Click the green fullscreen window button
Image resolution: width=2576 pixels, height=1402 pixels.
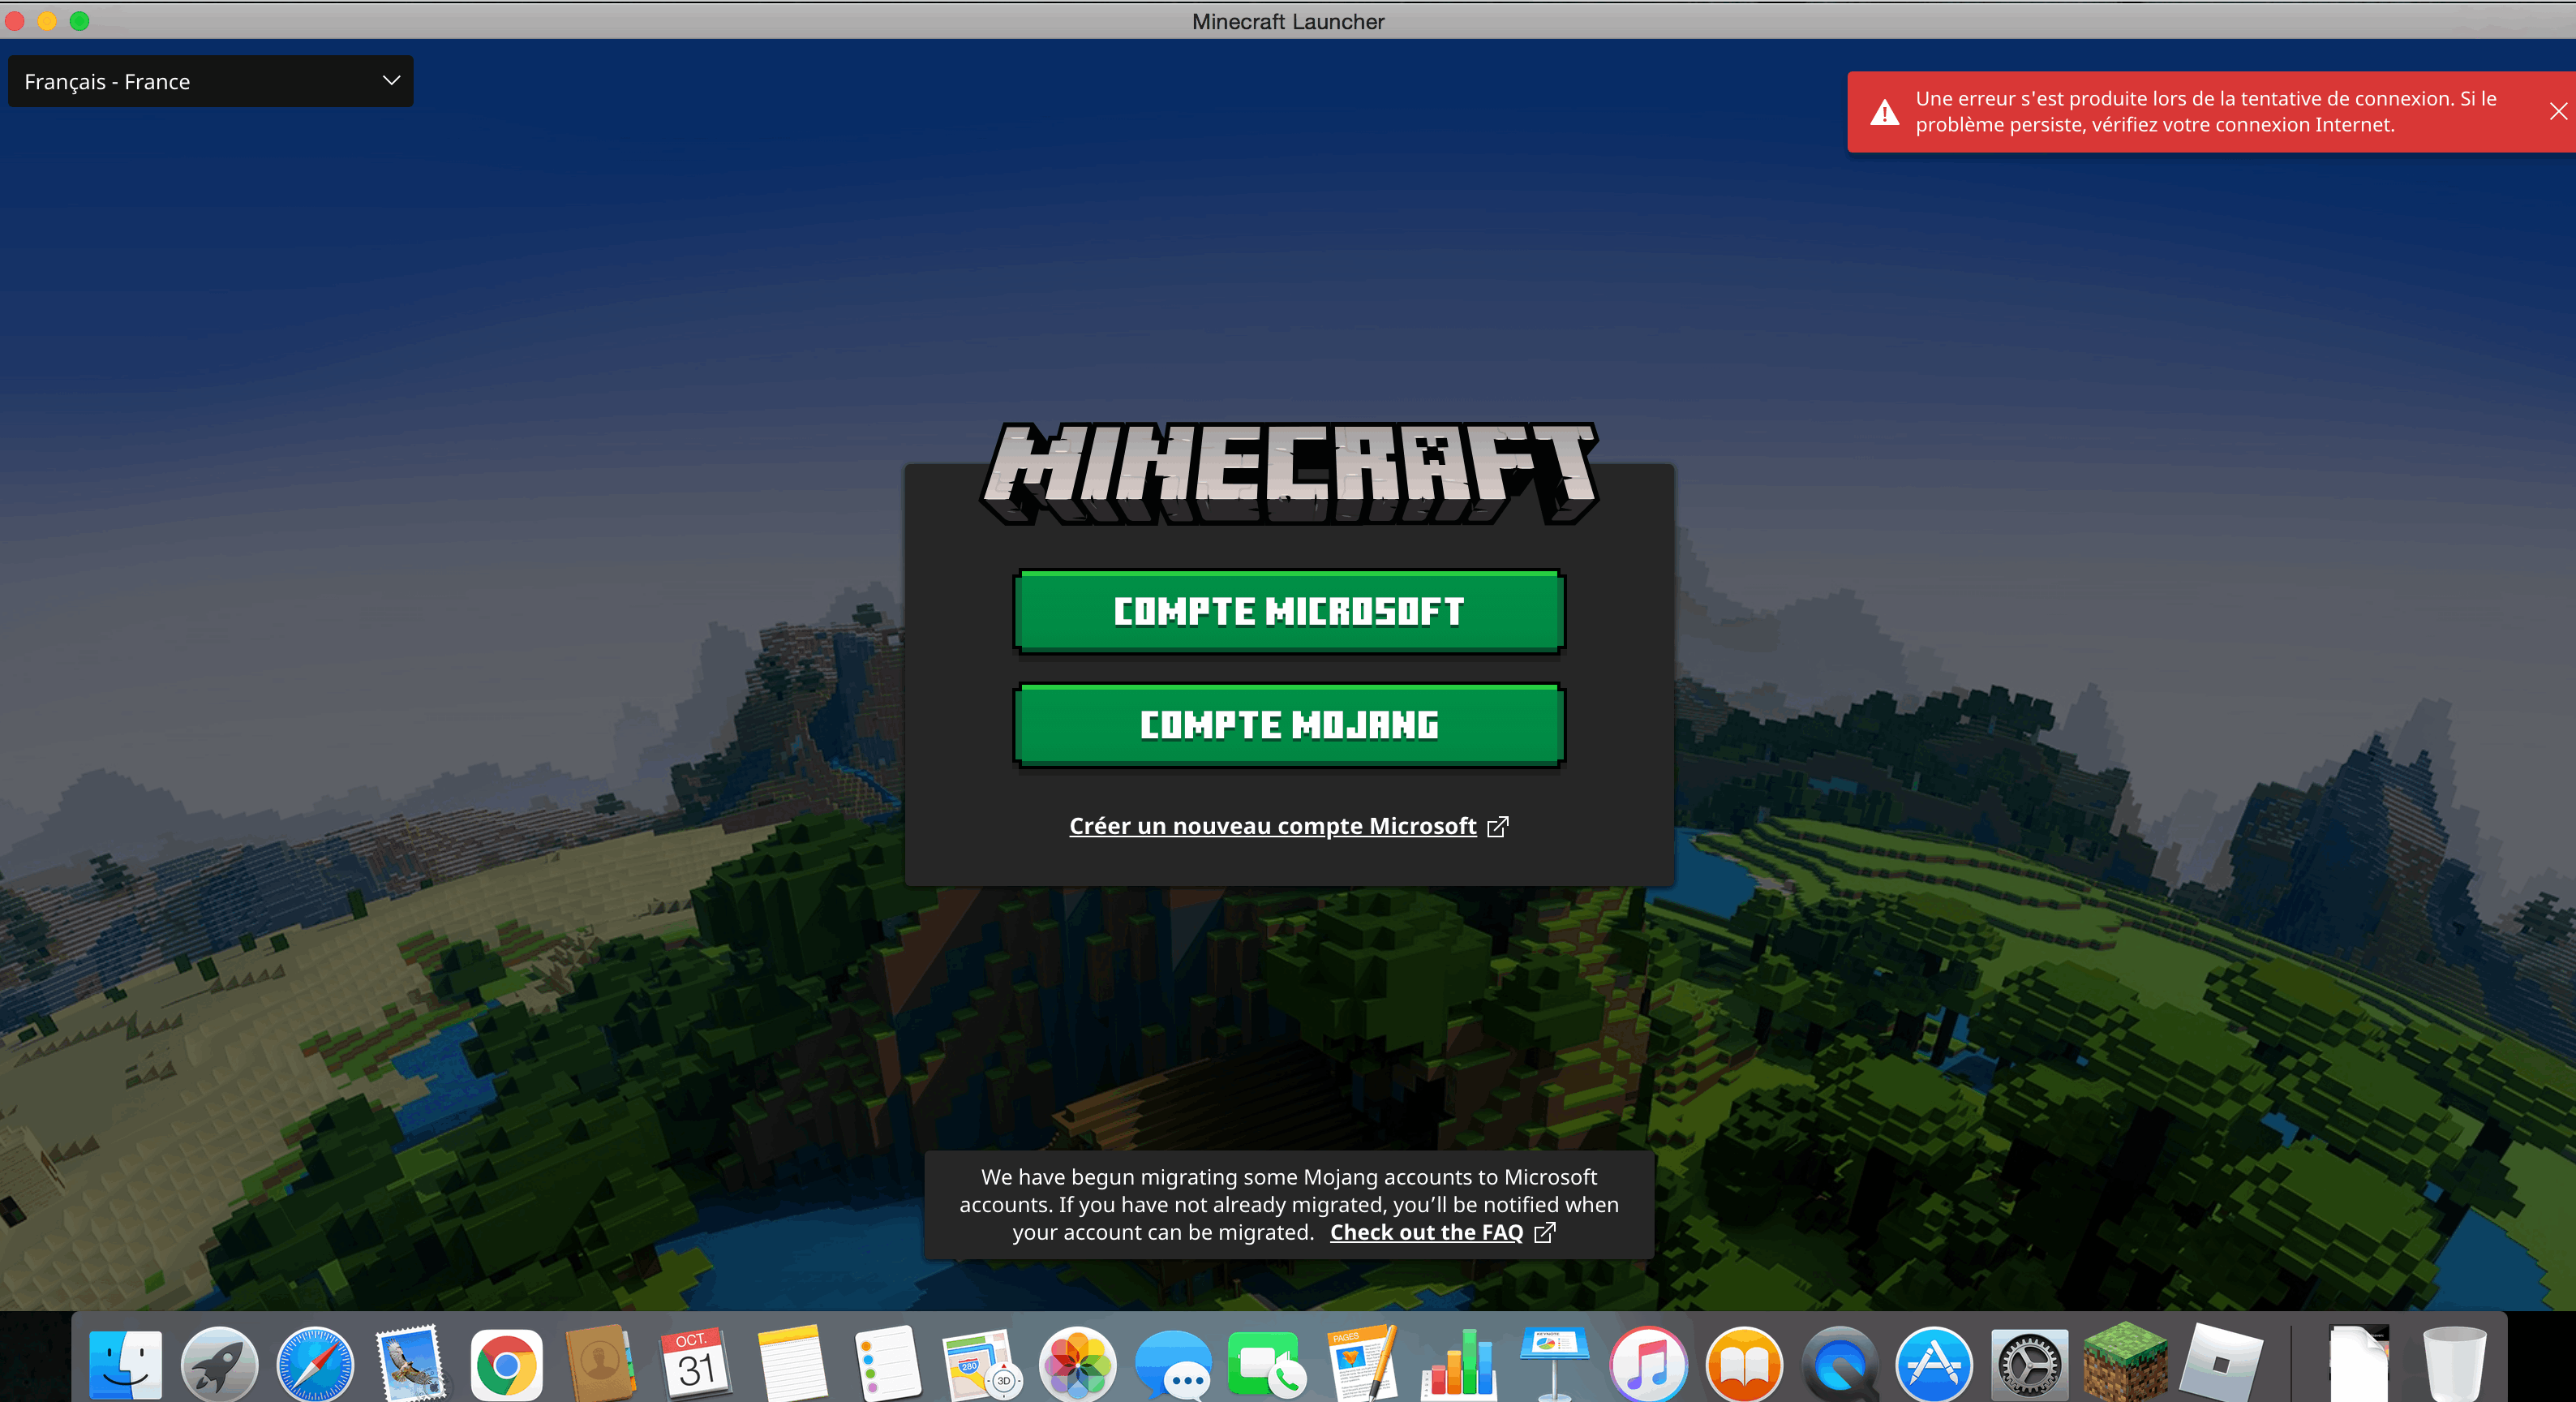[x=79, y=21]
